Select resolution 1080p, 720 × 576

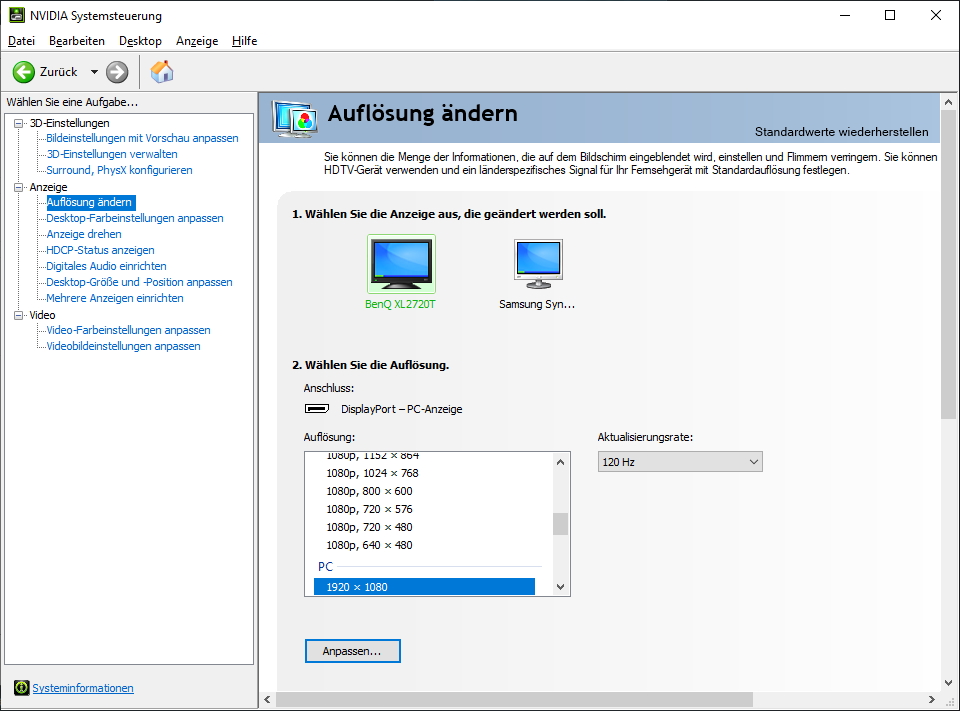(x=369, y=509)
